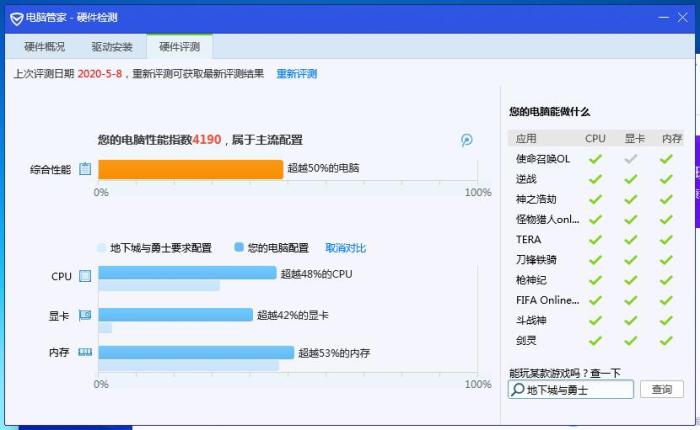The width and height of the screenshot is (700, 430).
Task: Select the TERA game name
Action: [529, 240]
